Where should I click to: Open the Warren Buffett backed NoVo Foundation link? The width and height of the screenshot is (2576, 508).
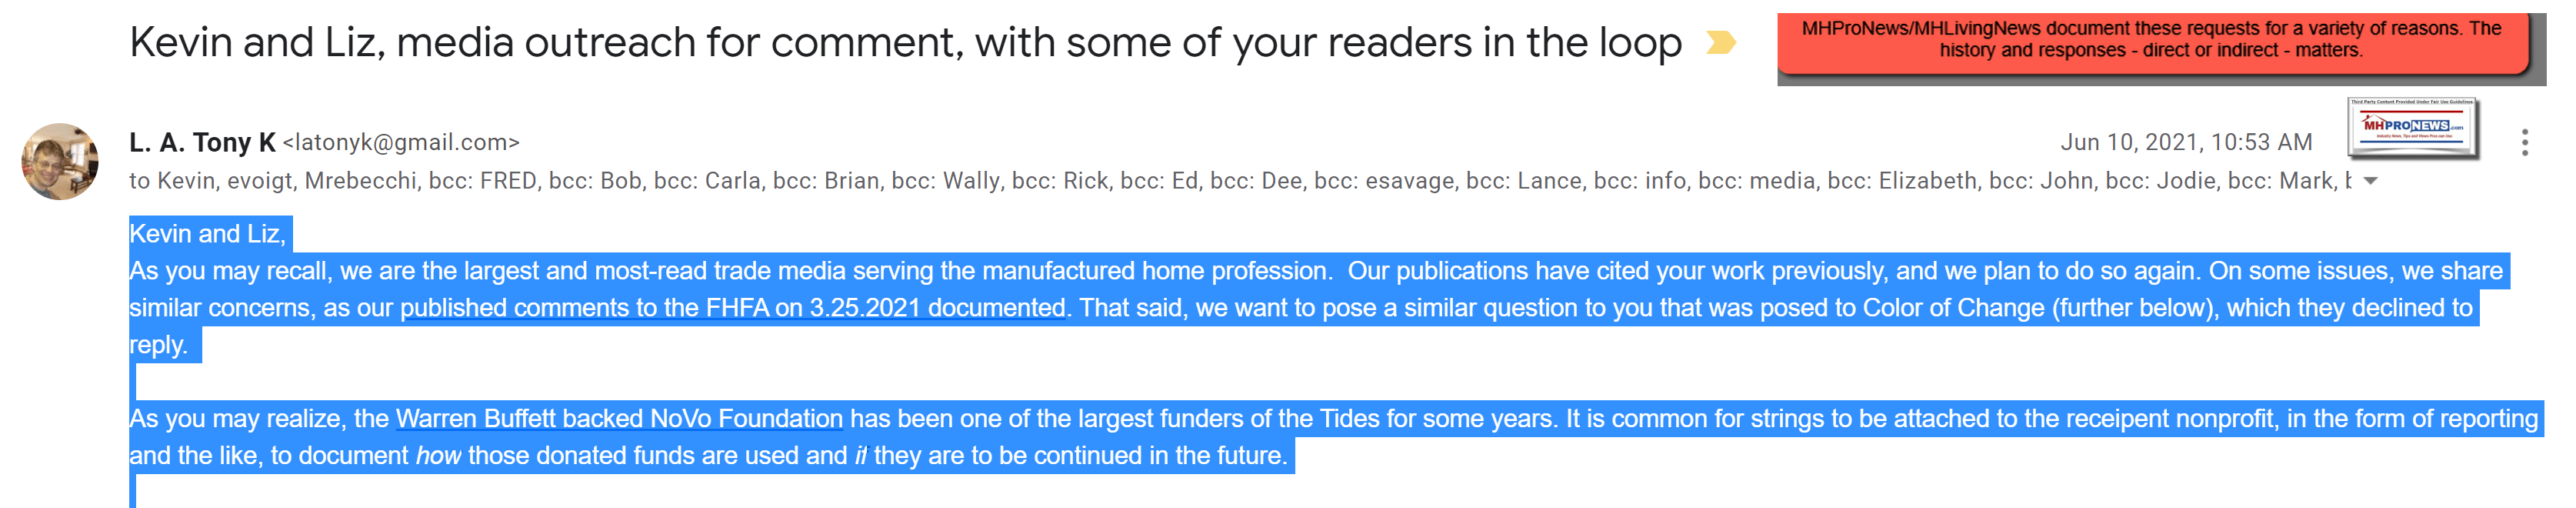point(619,419)
